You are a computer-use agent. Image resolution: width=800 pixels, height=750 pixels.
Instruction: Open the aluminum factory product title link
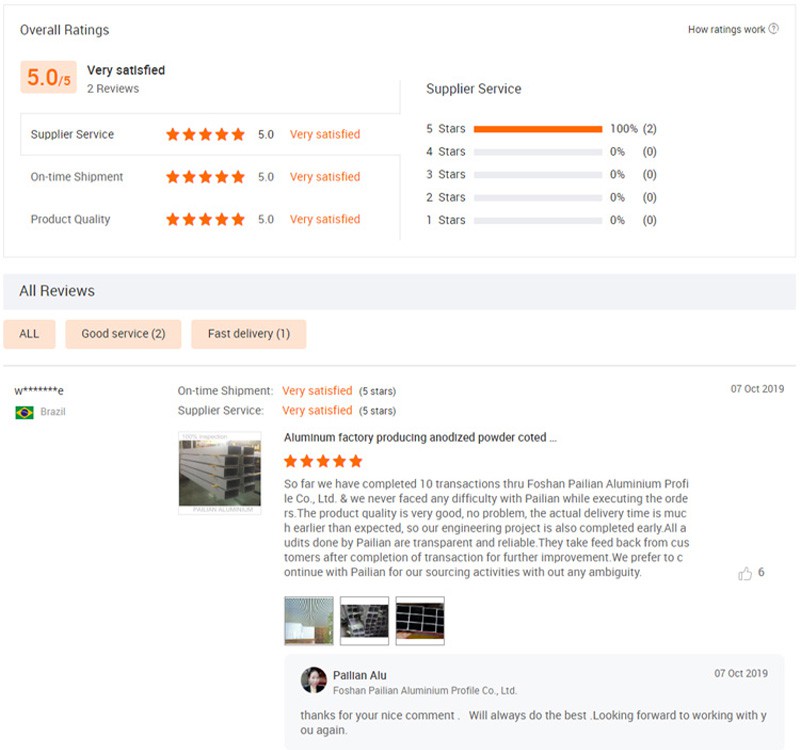tap(420, 437)
